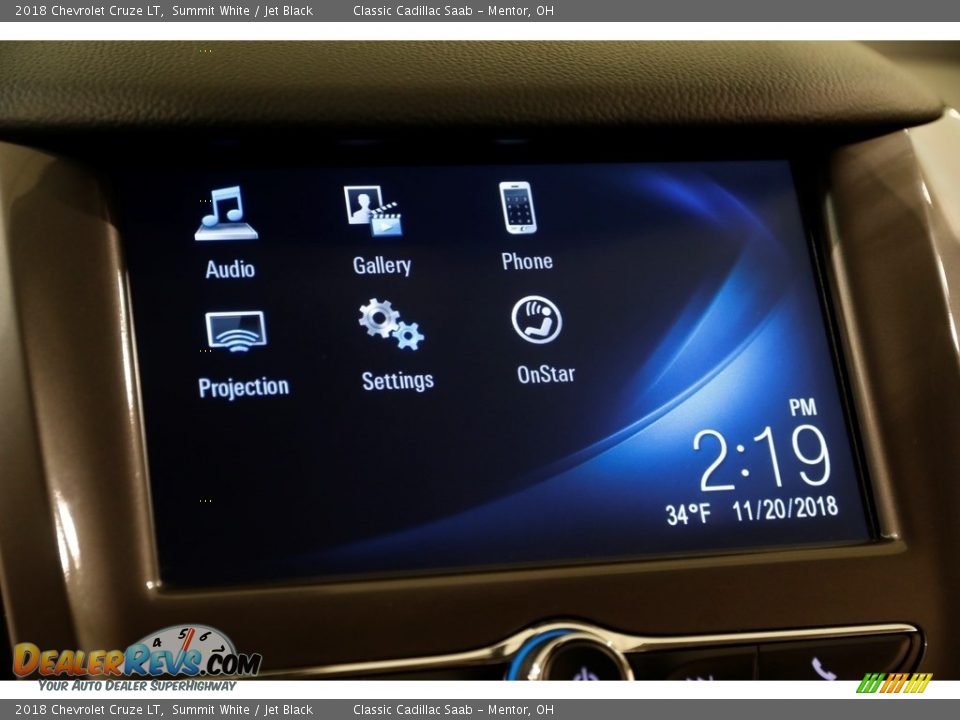This screenshot has height=720, width=960.
Task: Tap the Gallery photo and video icon
Action: click(x=372, y=210)
